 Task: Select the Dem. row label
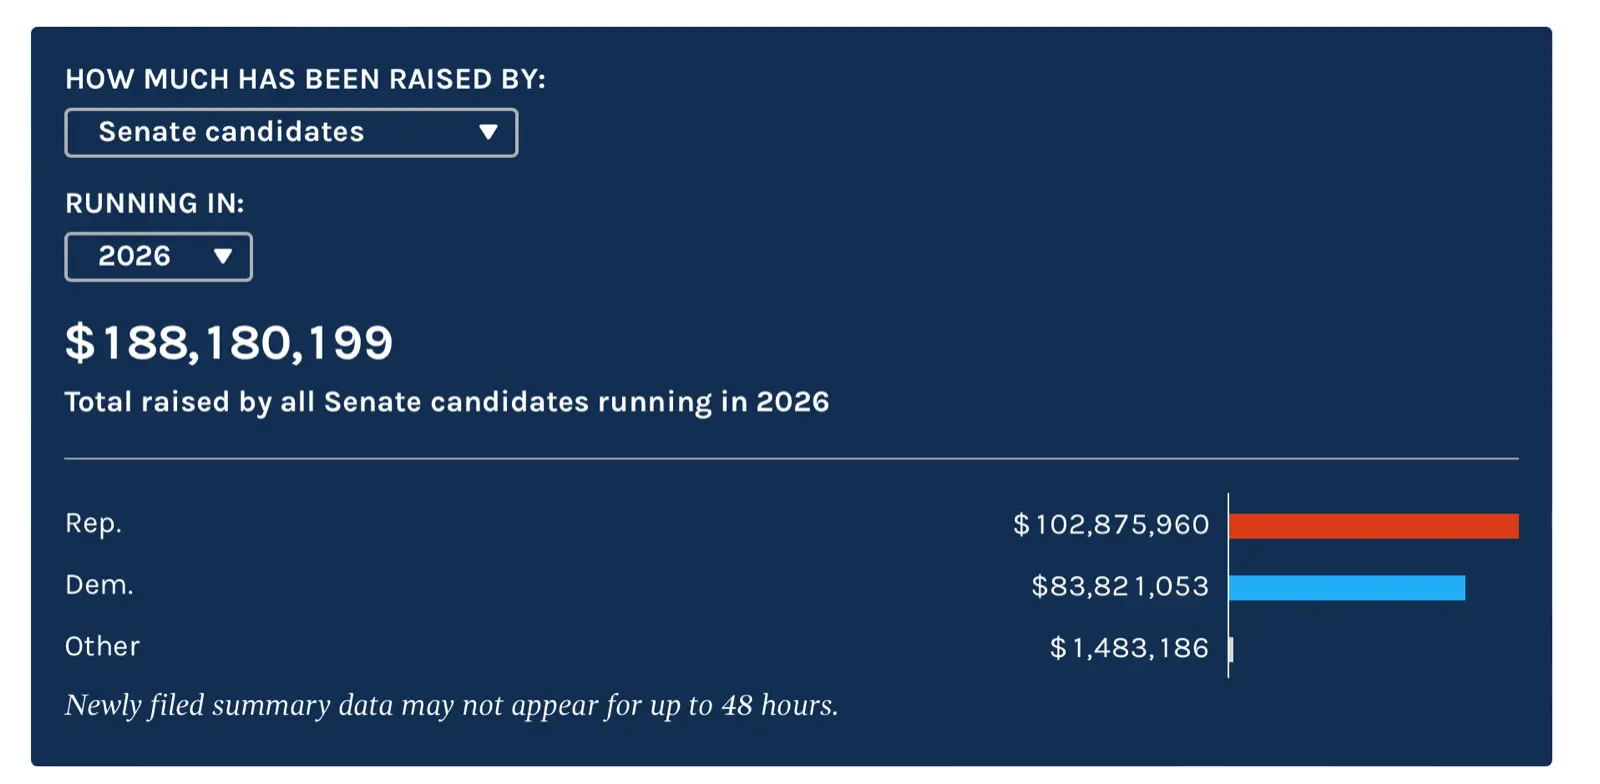click(99, 585)
